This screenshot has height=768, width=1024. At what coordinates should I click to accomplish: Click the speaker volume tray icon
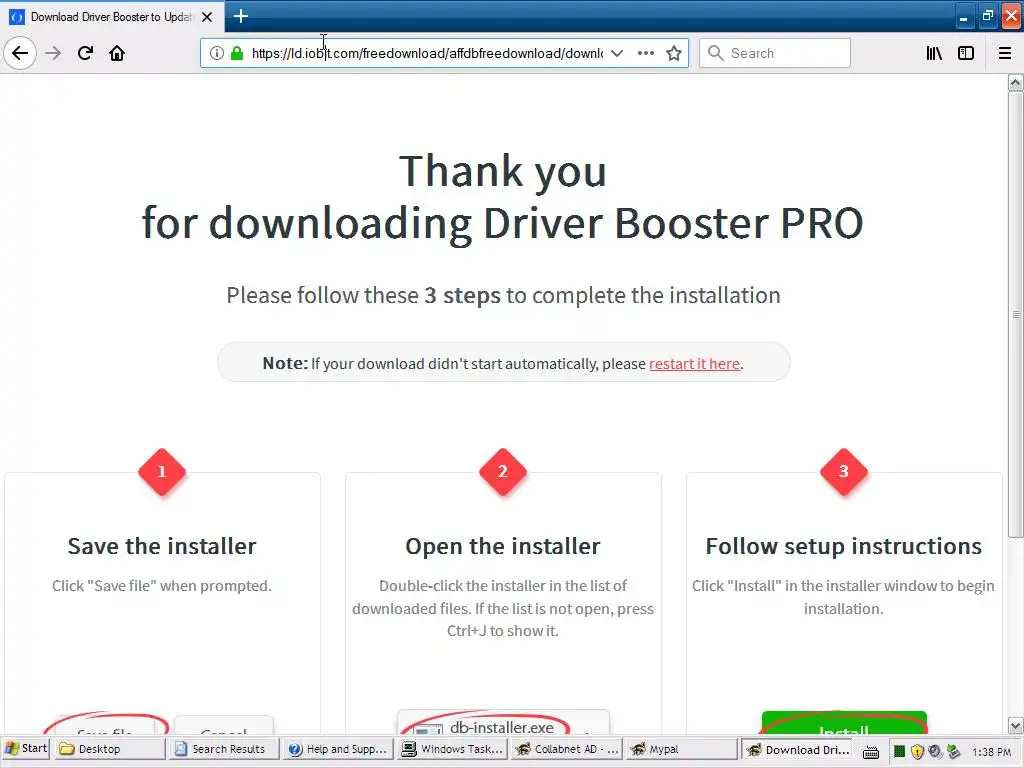tap(935, 752)
